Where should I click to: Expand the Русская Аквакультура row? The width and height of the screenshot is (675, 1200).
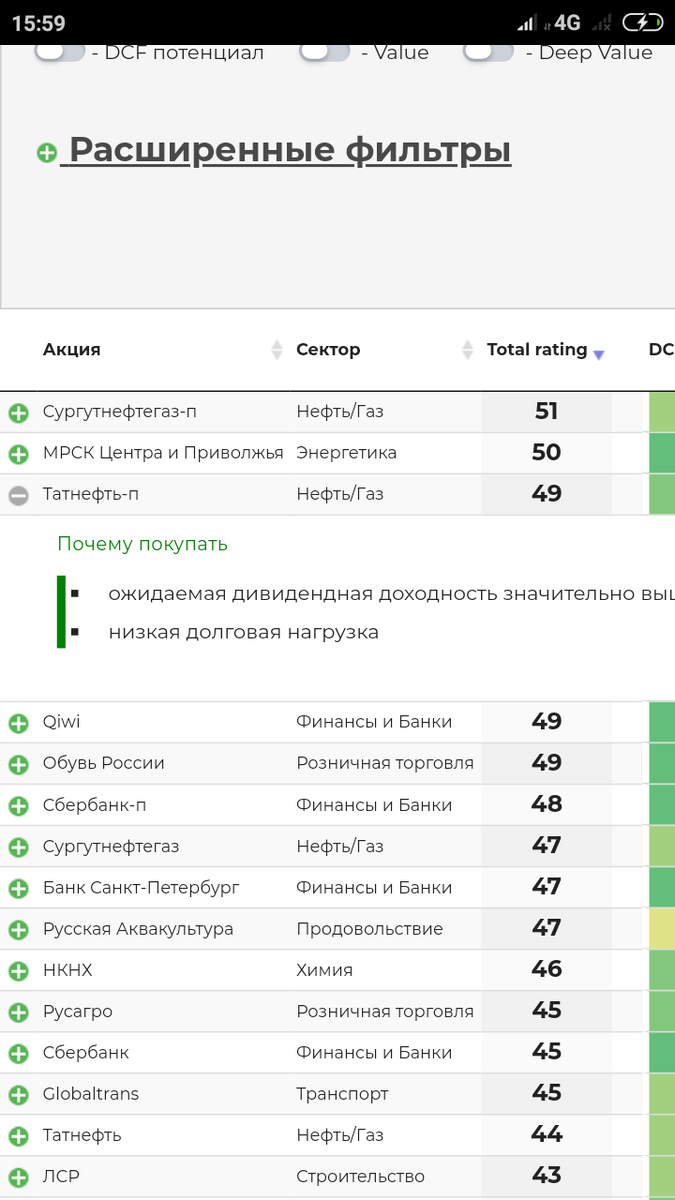[x=18, y=930]
